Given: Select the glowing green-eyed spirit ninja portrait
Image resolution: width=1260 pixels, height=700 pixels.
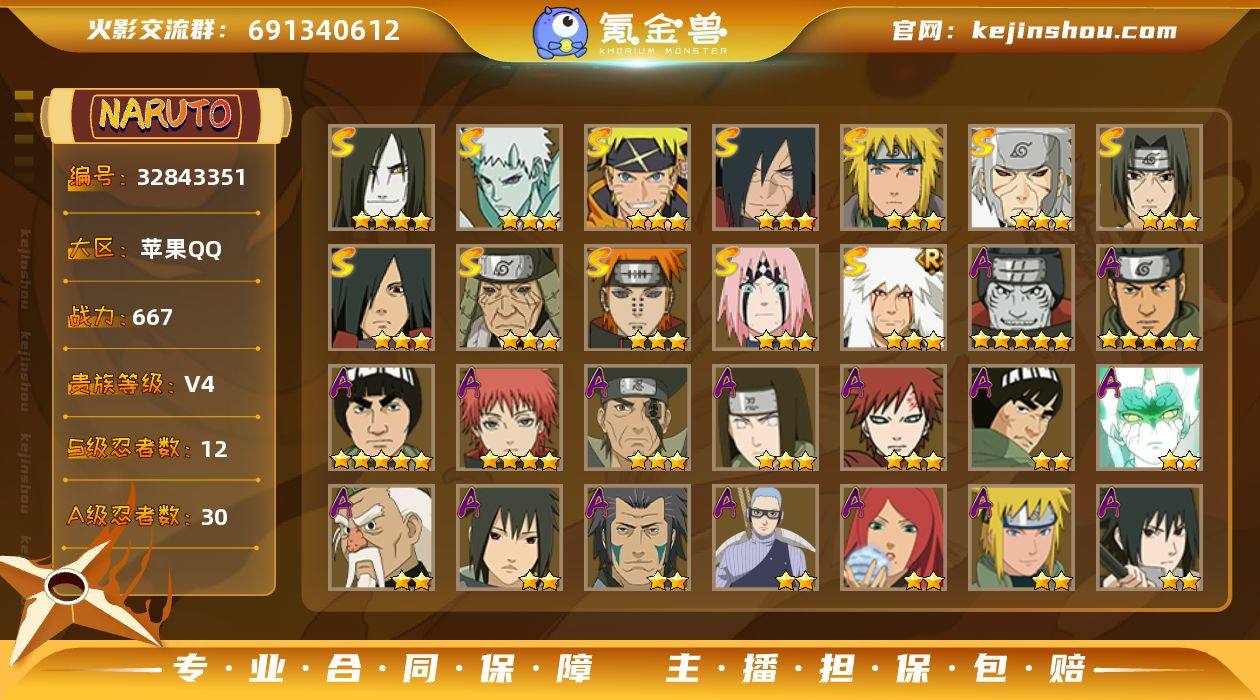Looking at the screenshot, I should point(1149,418).
